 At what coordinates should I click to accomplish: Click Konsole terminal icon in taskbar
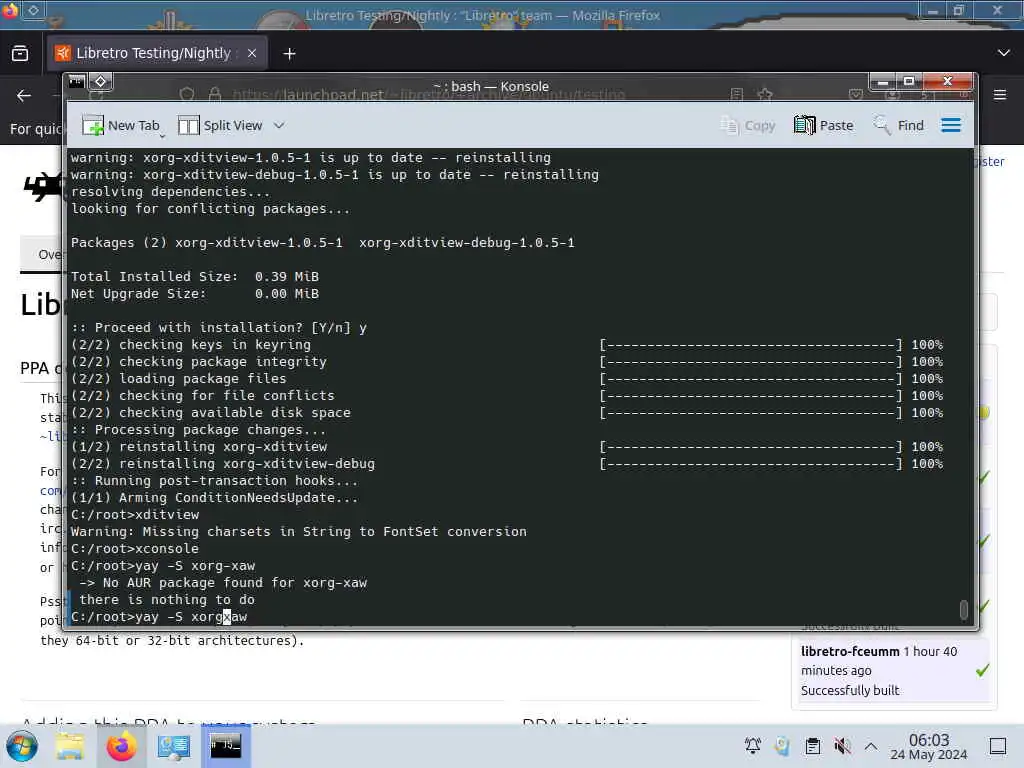tap(225, 746)
